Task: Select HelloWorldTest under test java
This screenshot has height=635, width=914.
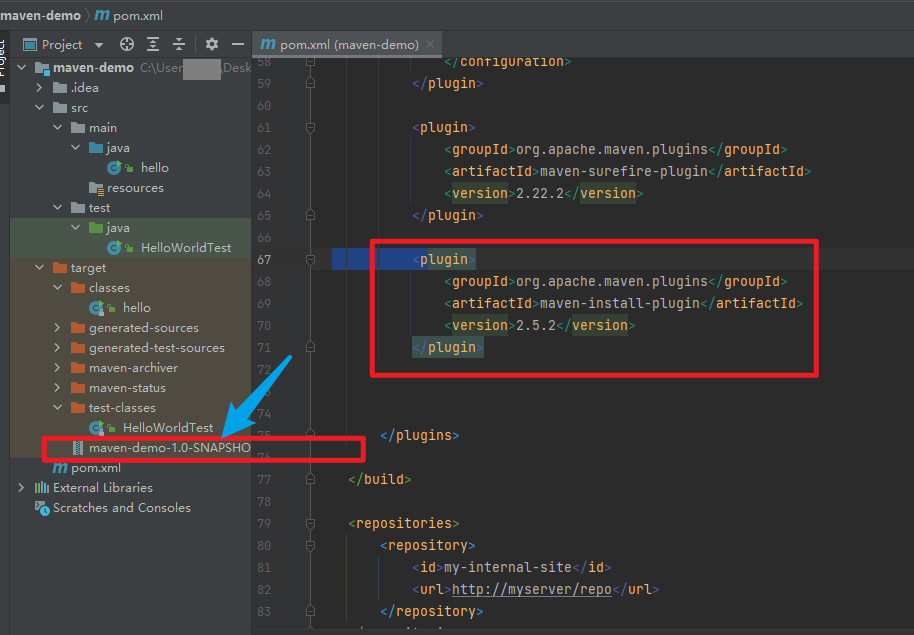Action: tap(185, 248)
